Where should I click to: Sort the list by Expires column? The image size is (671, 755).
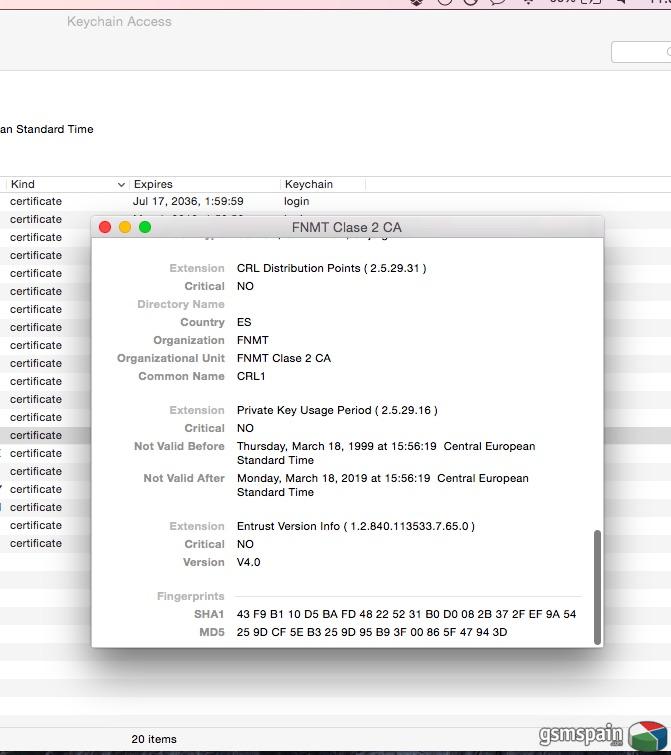205,184
